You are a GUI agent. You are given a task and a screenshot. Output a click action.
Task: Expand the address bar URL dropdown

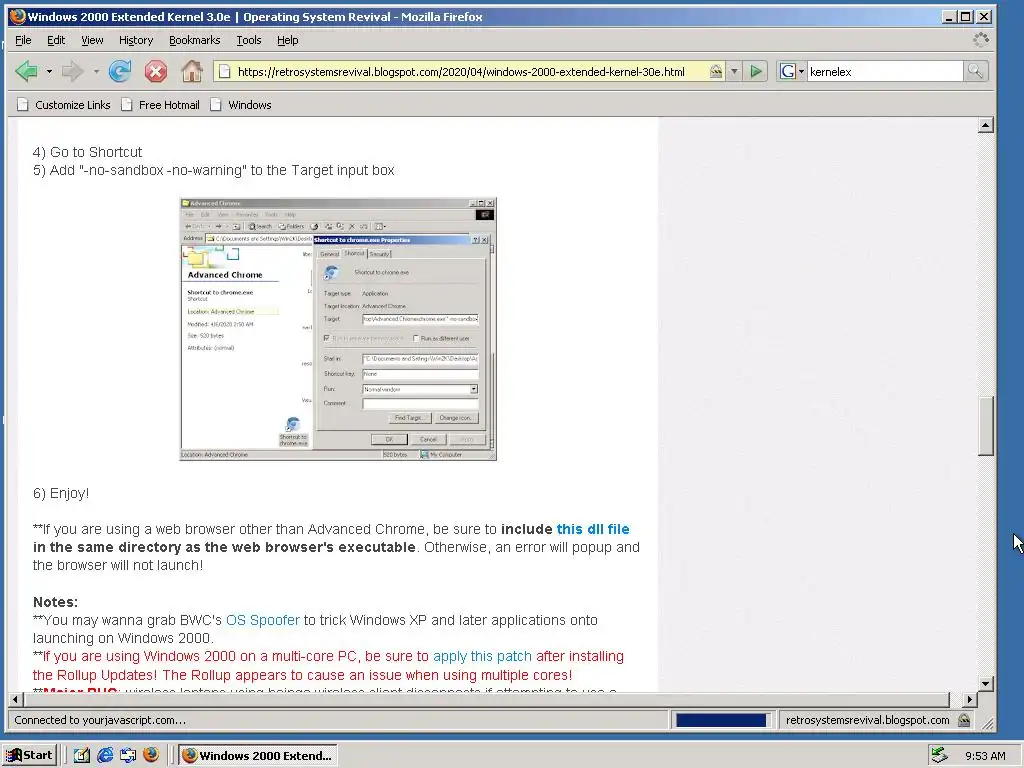734,71
